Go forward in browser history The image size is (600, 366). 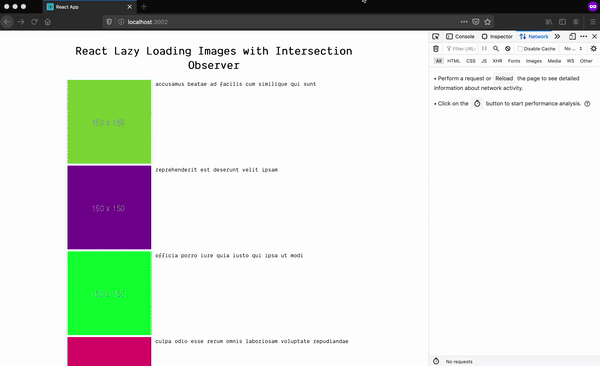pyautogui.click(x=21, y=22)
